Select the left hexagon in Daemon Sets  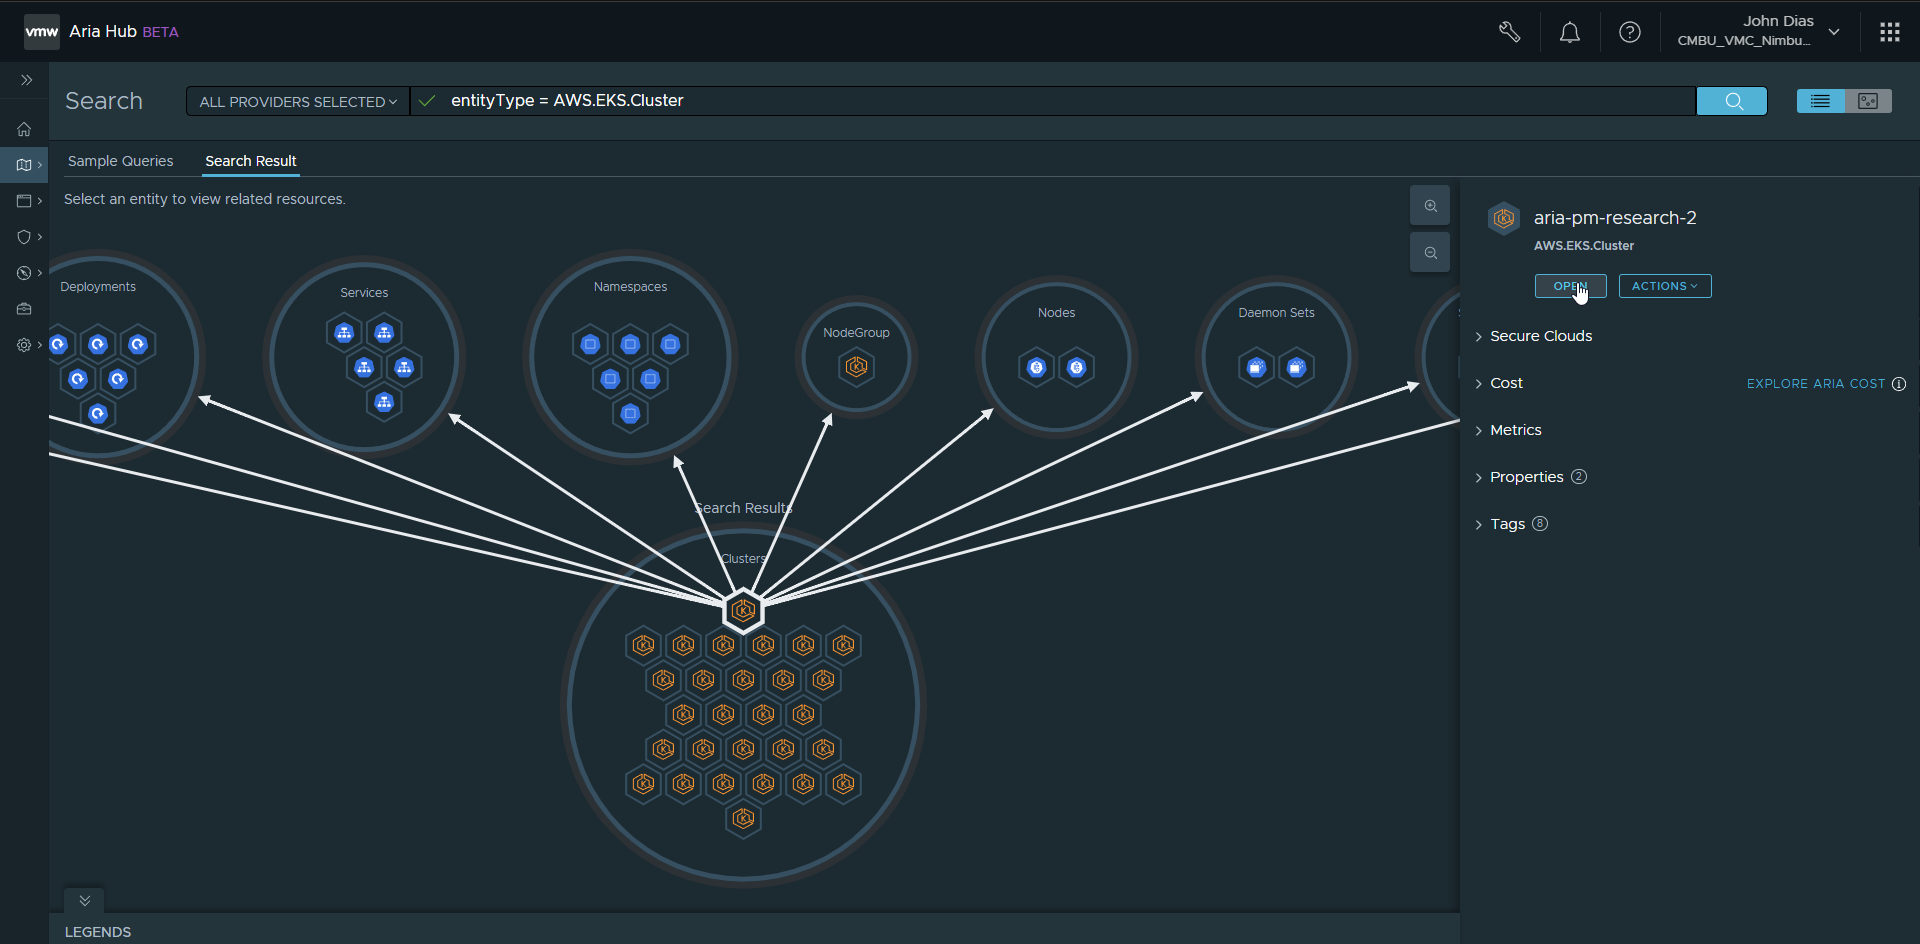pos(1257,368)
